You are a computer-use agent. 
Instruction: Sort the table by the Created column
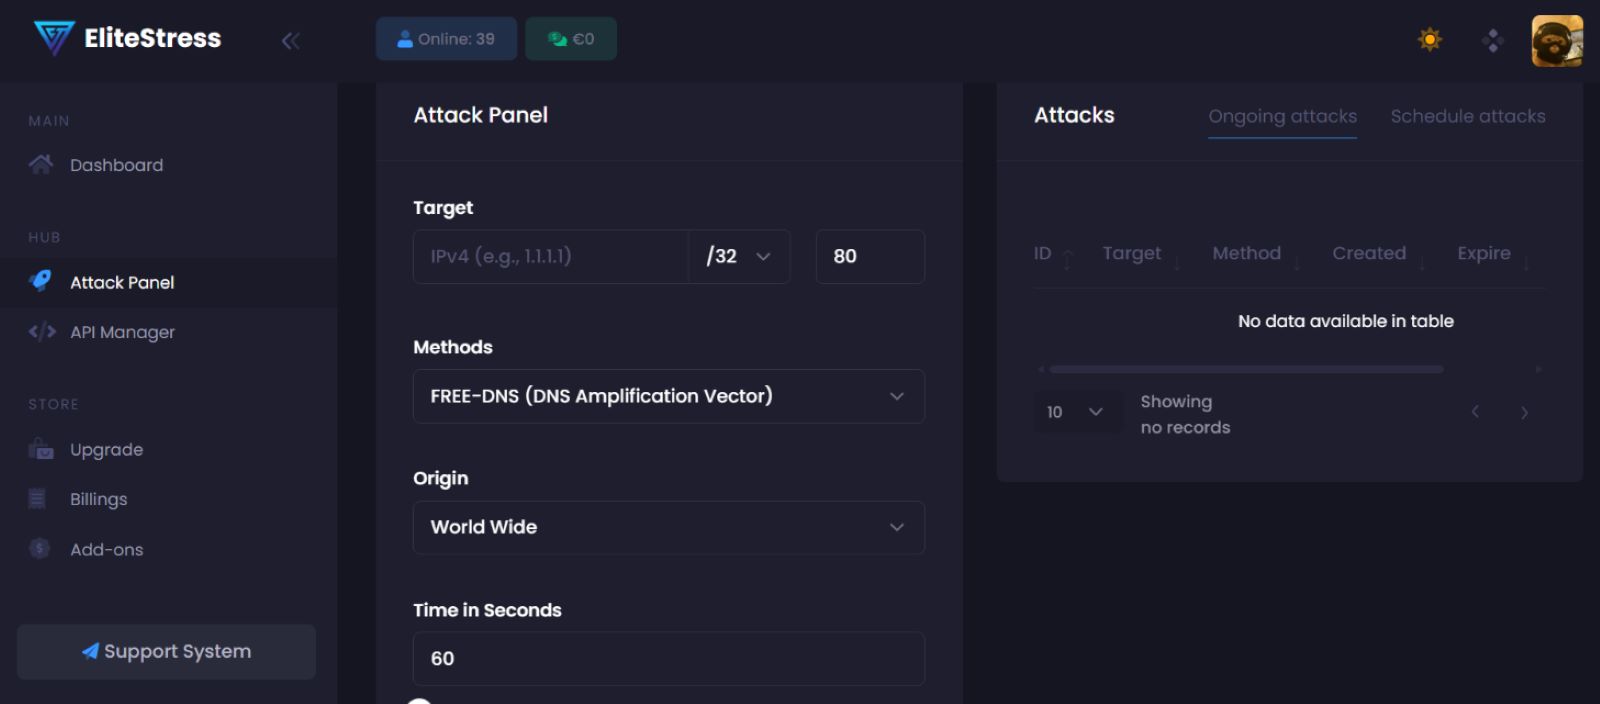tap(1379, 254)
